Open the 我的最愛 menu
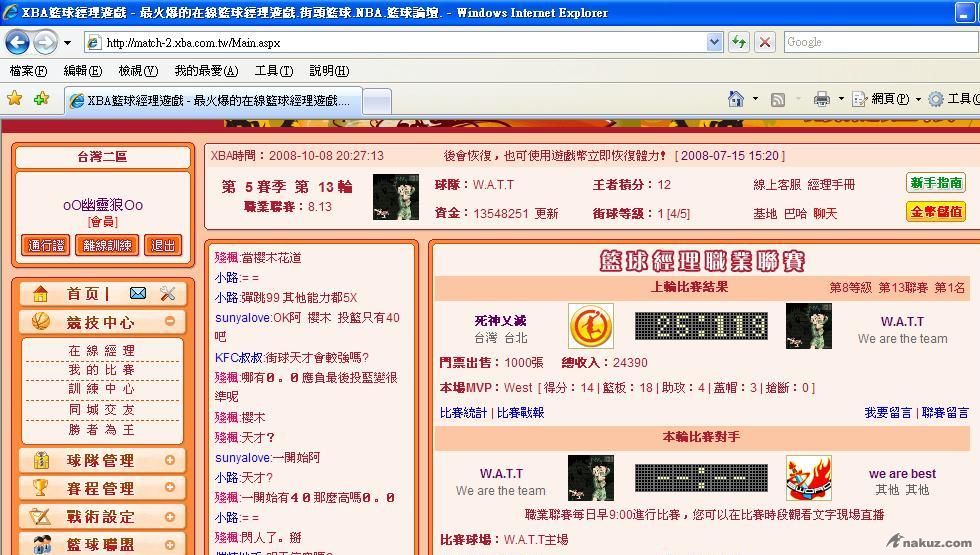The width and height of the screenshot is (980, 555). [205, 71]
